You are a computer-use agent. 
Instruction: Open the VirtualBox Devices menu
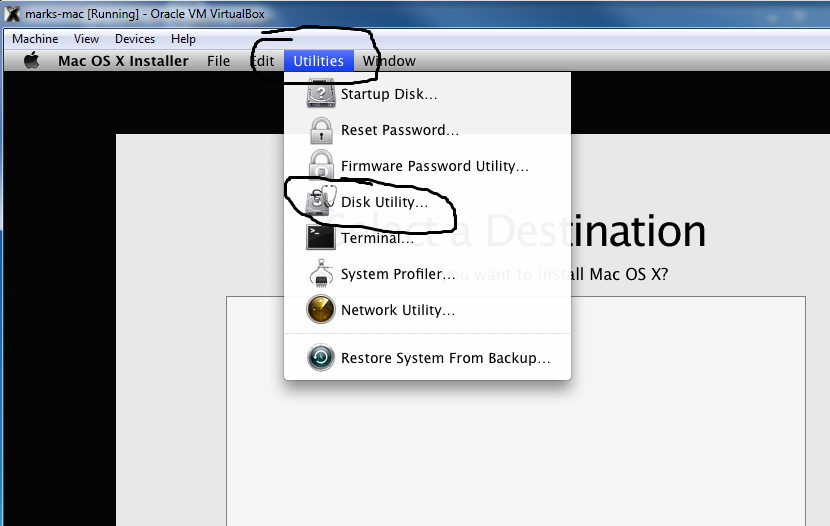coord(135,39)
